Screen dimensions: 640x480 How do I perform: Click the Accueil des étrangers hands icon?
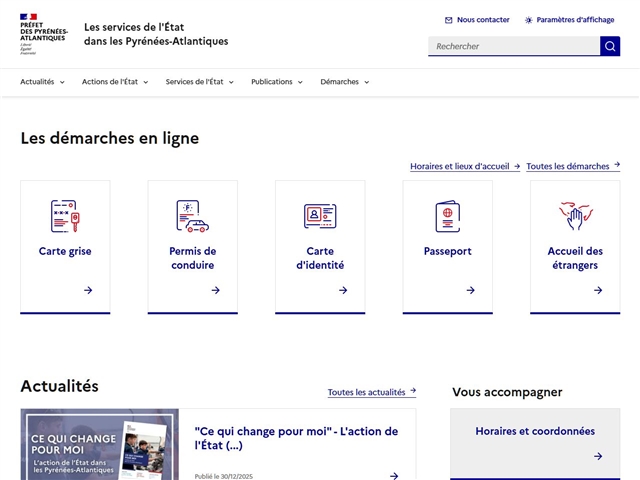(575, 216)
